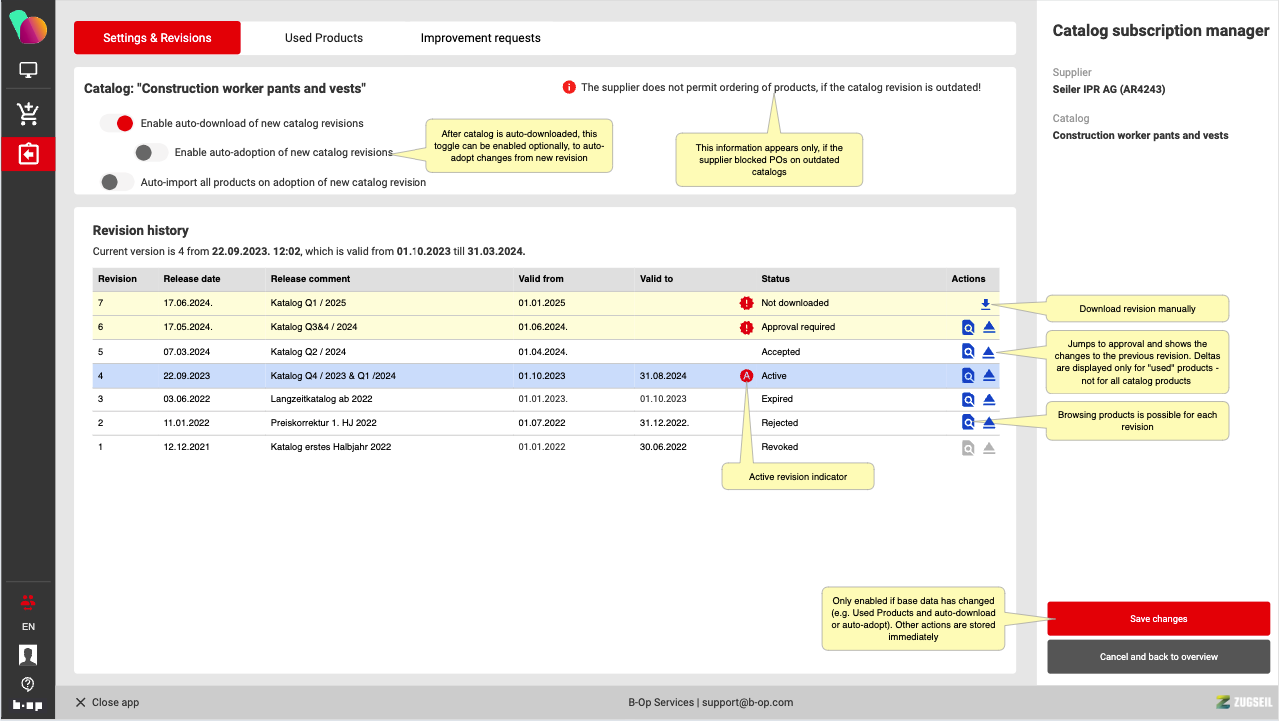Open the Improvement requests tab
This screenshot has width=1279, height=721.
(480, 38)
